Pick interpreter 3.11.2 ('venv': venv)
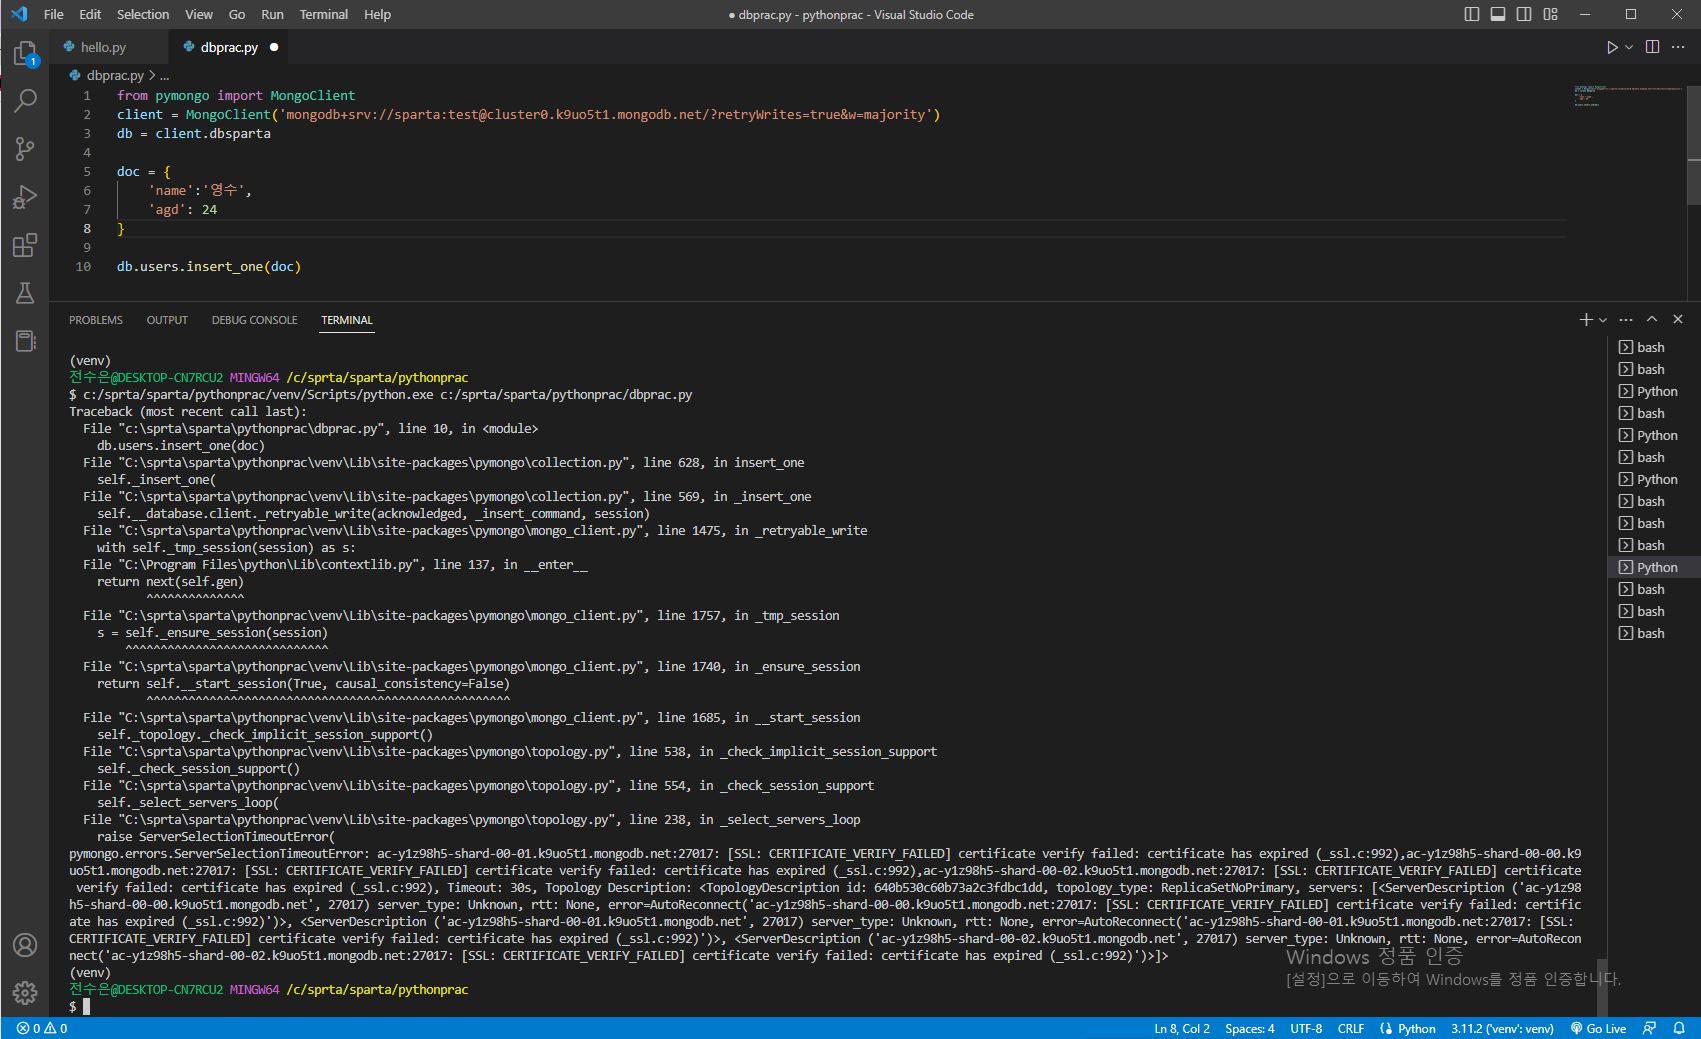 pos(1502,1028)
